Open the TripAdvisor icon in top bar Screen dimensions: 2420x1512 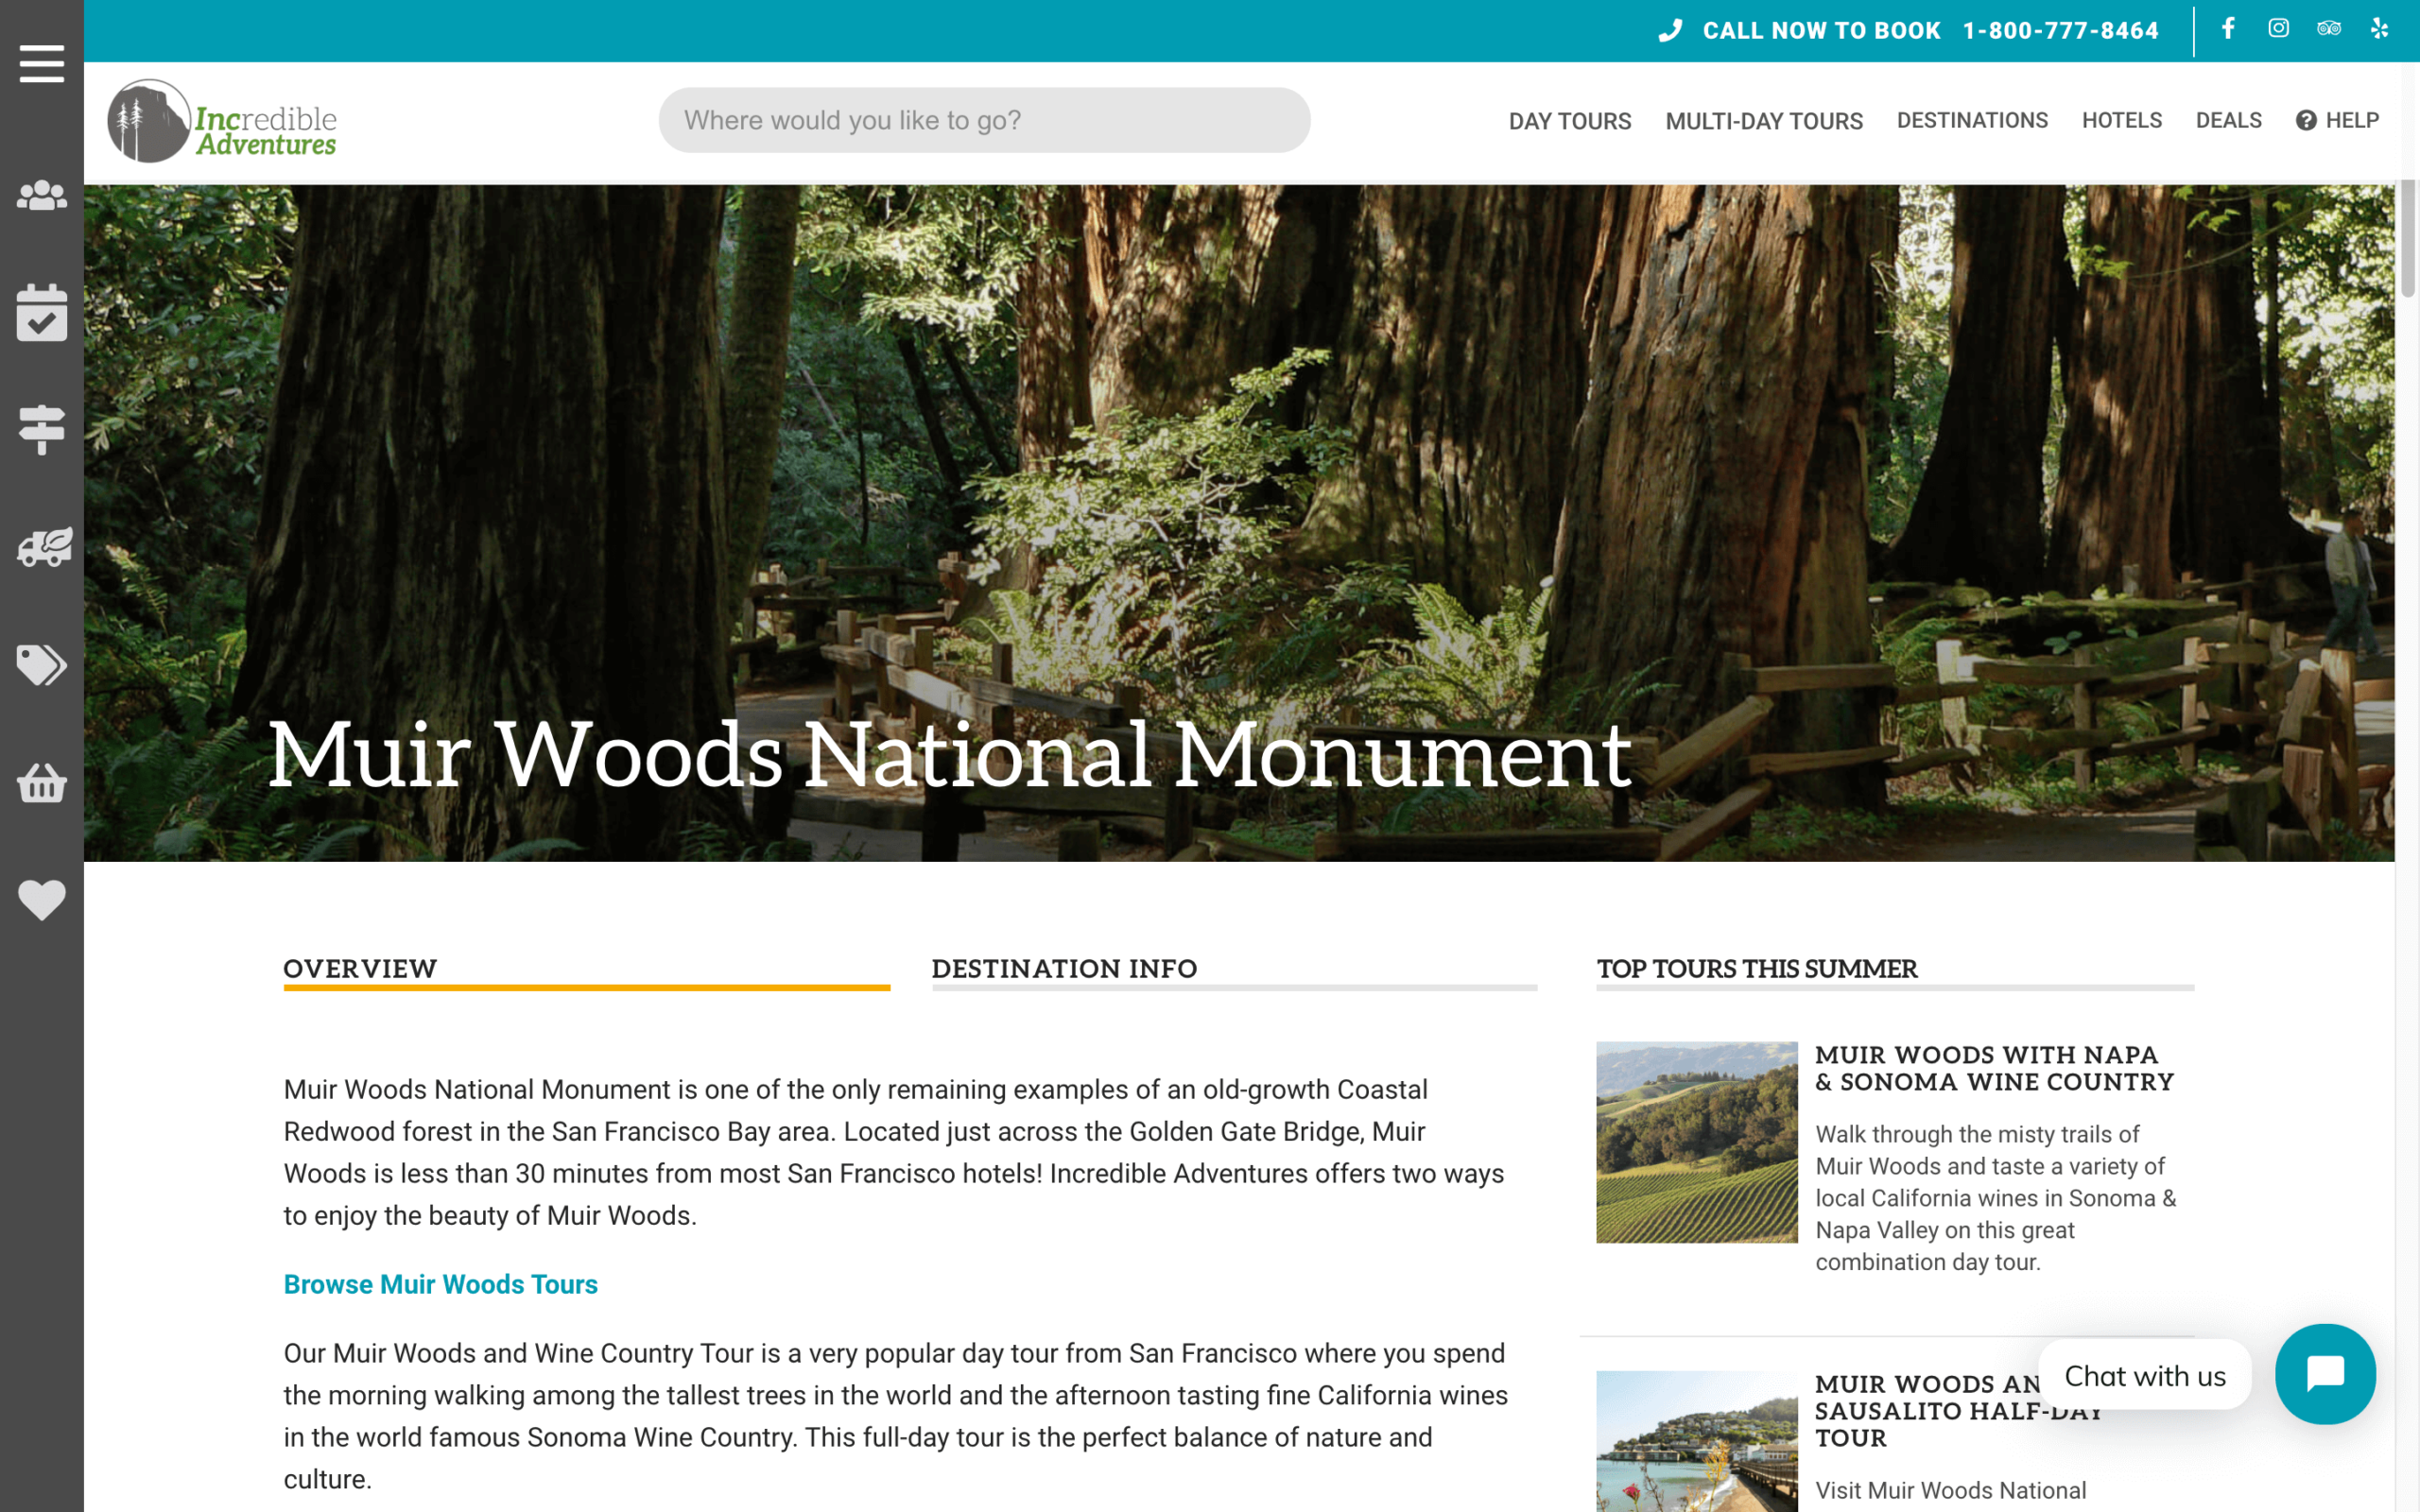coord(2329,29)
